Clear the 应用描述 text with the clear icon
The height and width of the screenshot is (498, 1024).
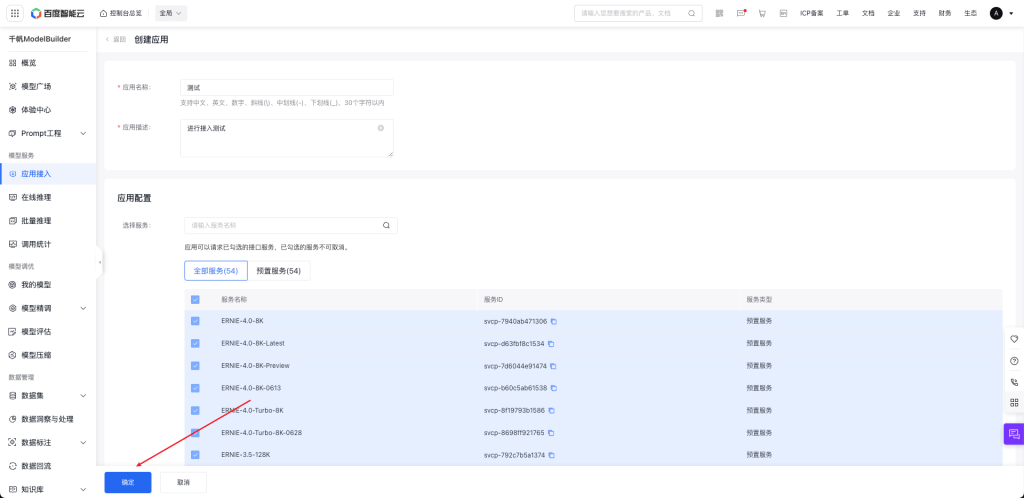point(381,128)
